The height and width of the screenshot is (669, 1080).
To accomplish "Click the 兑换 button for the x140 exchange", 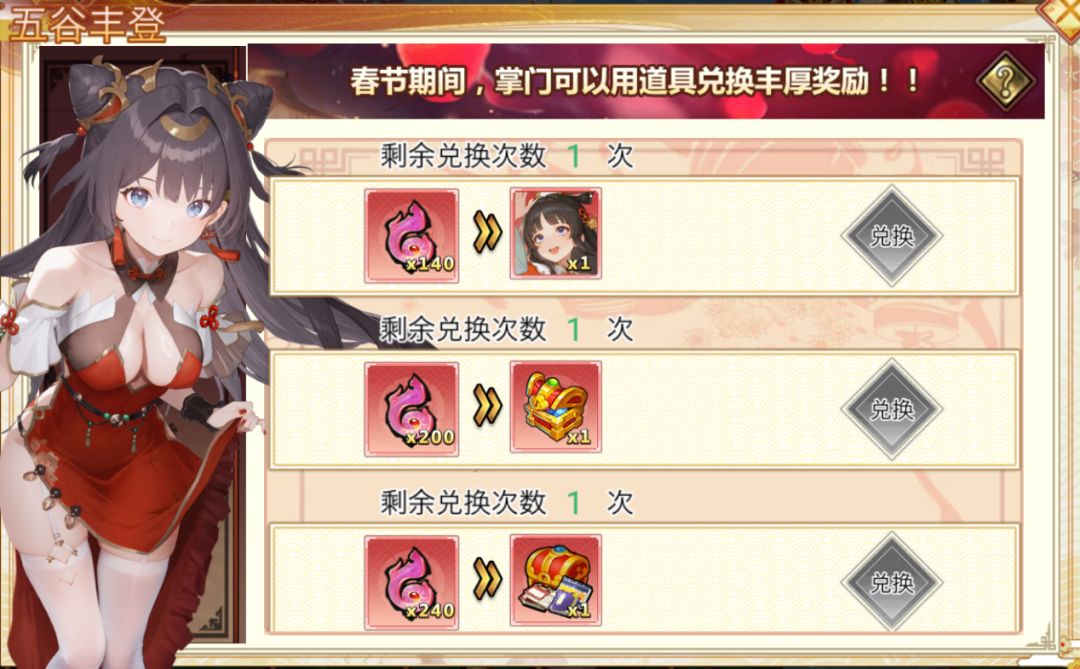I will point(891,236).
